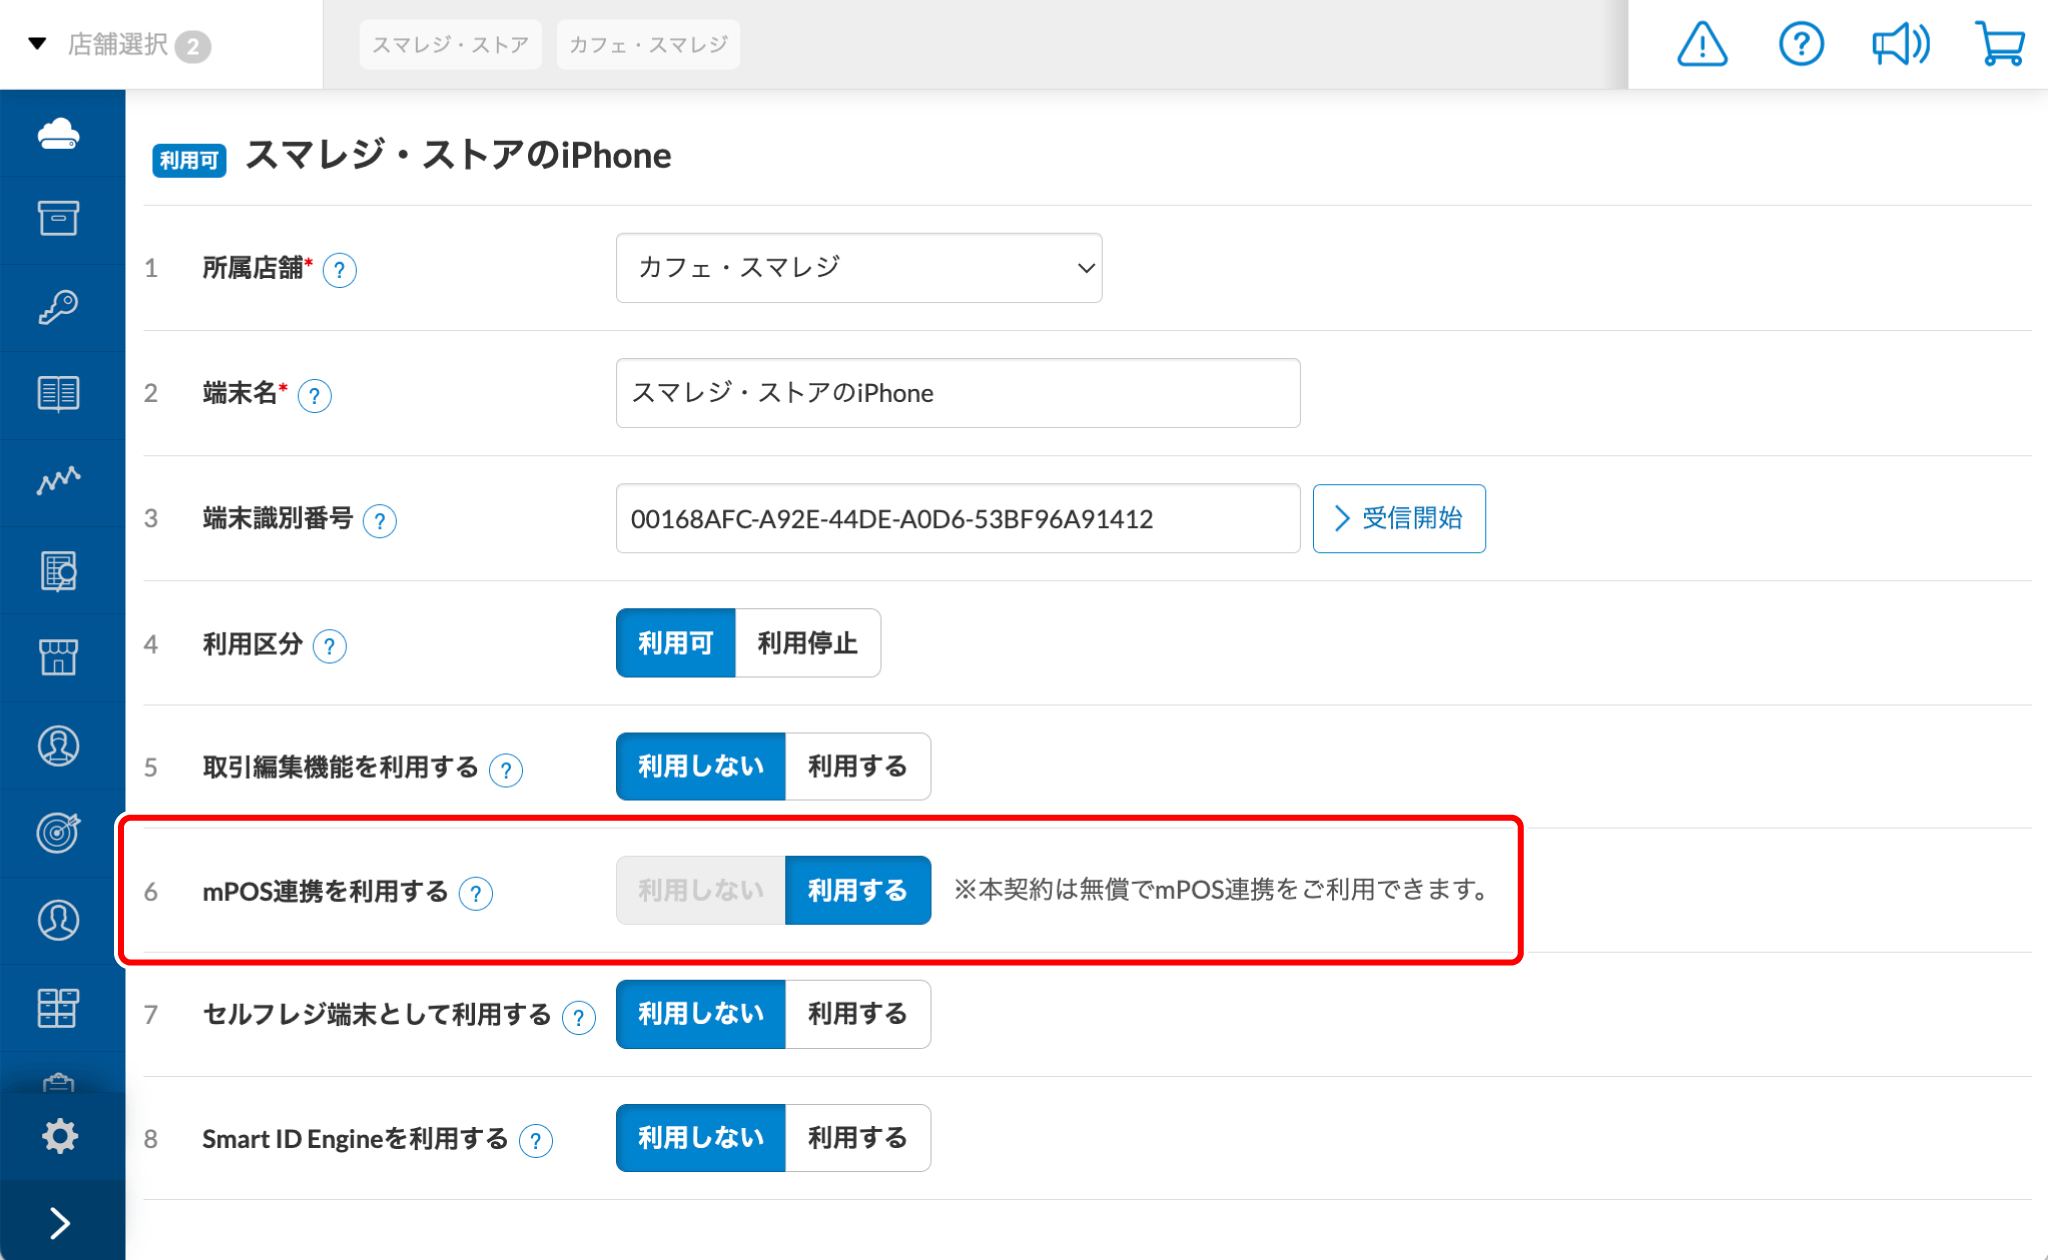Open the lower person circle sidebar icon

tap(59, 920)
